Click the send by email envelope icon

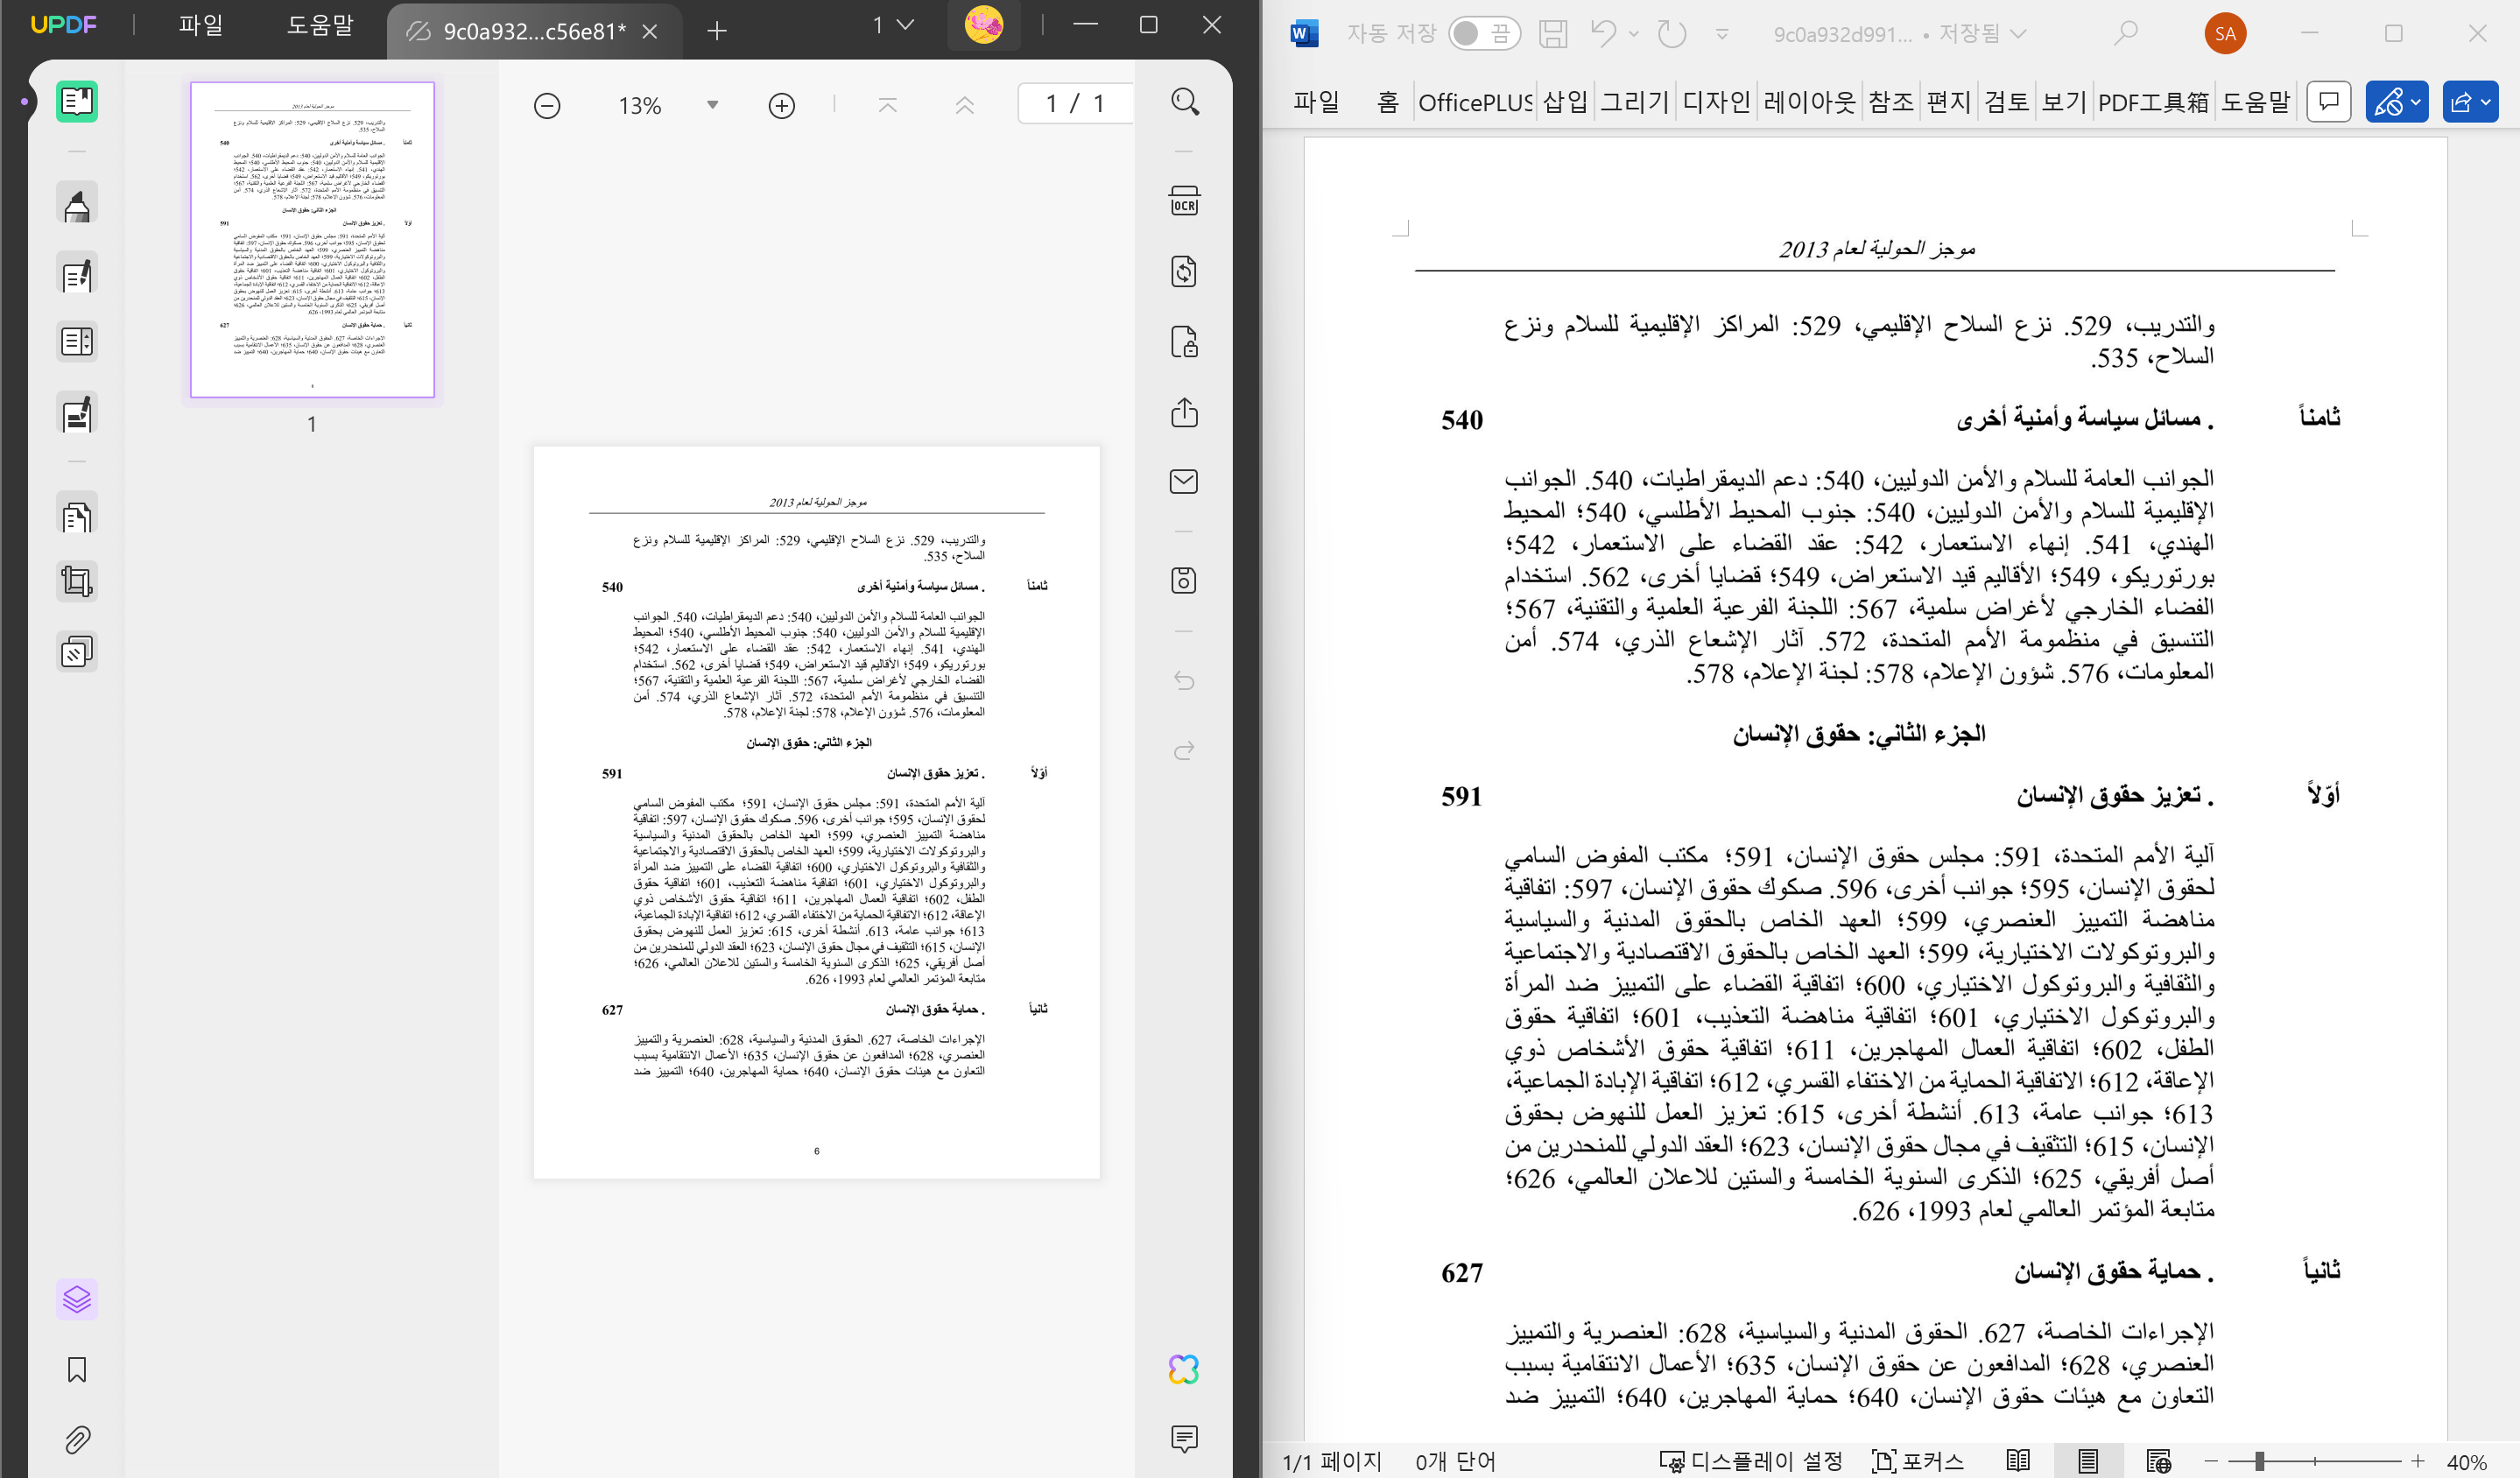[1184, 482]
